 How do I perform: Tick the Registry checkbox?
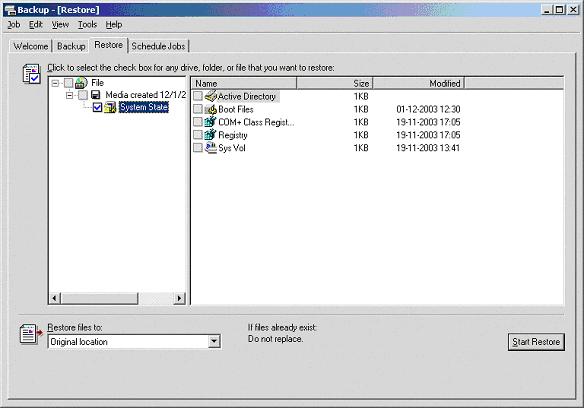pos(198,135)
